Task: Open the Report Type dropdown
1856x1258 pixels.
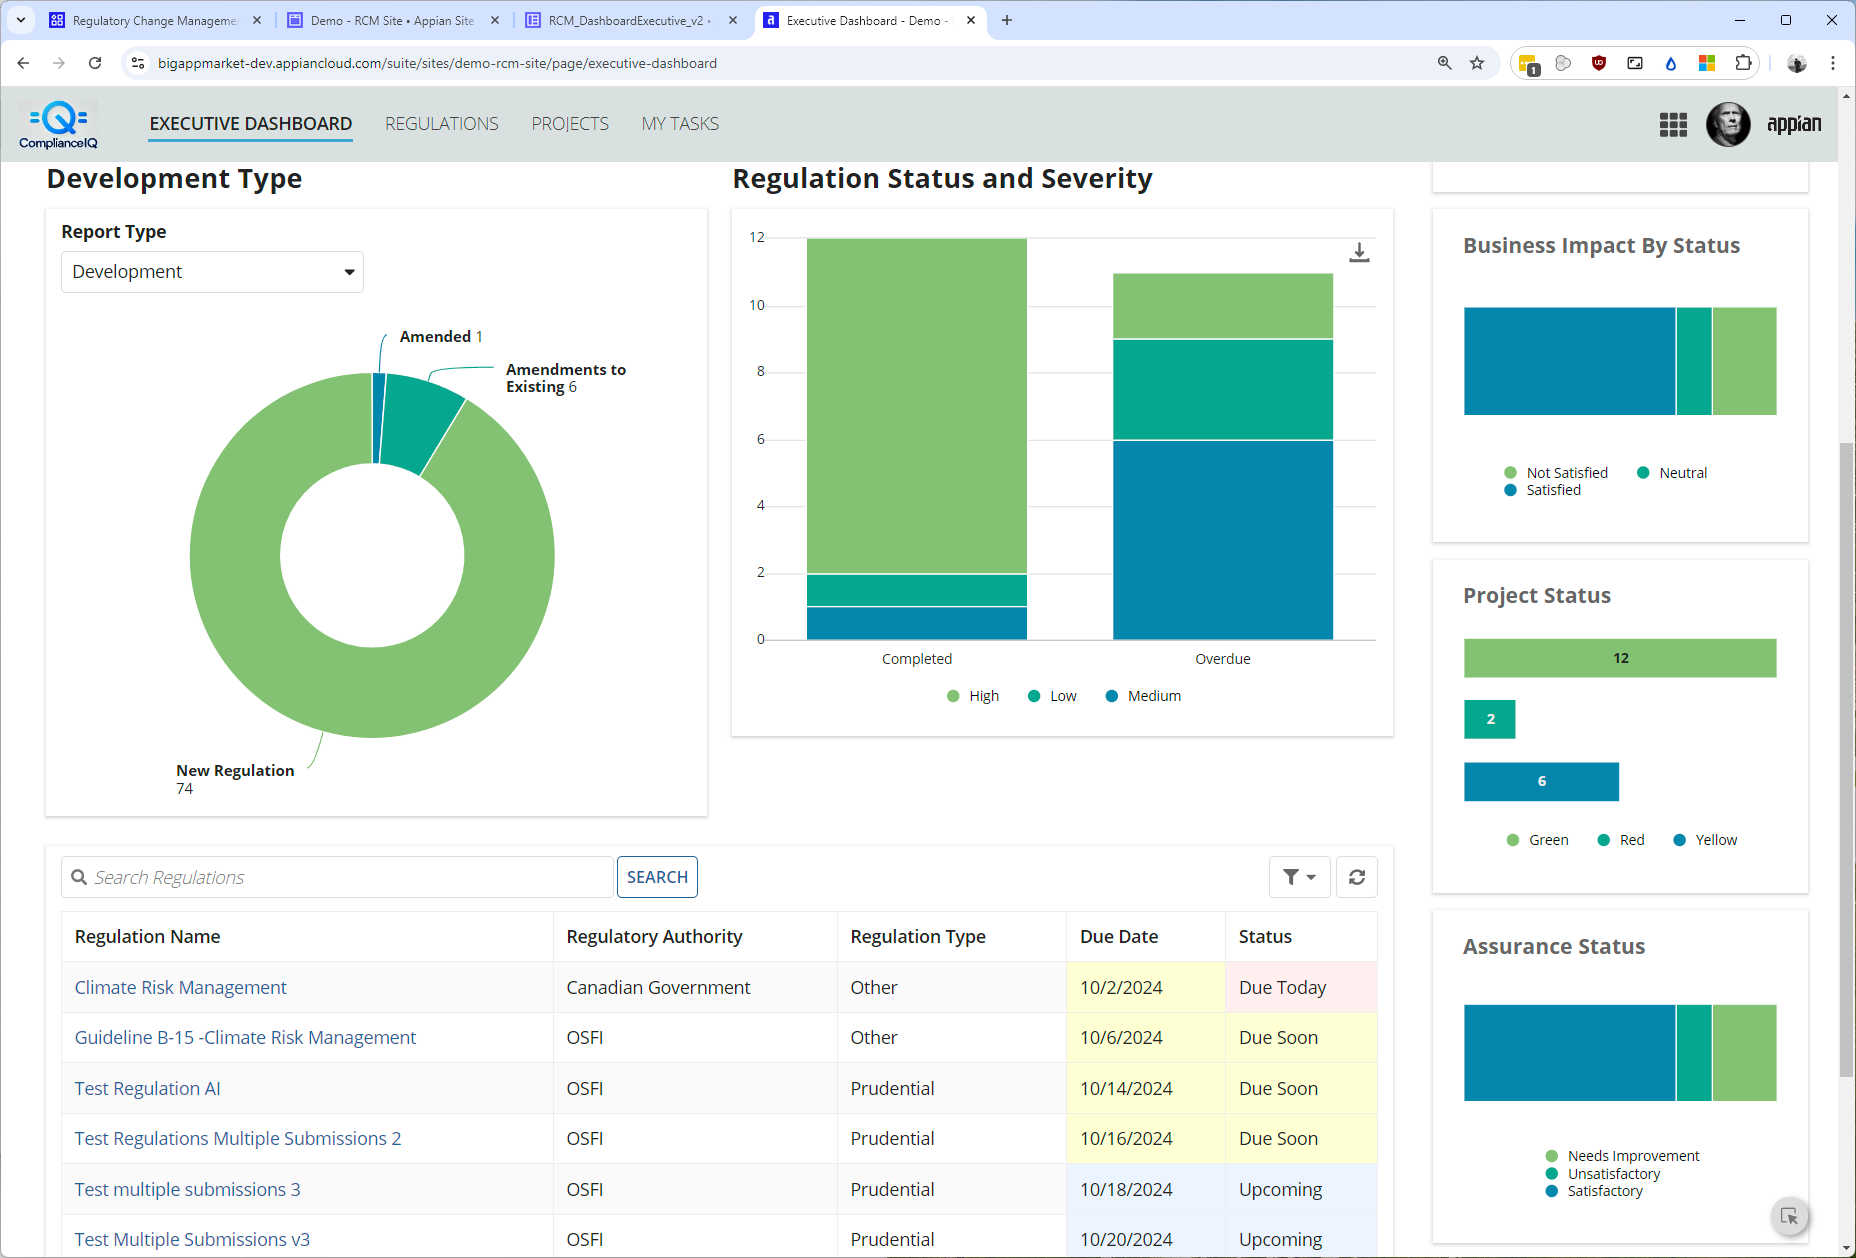Action: point(212,272)
